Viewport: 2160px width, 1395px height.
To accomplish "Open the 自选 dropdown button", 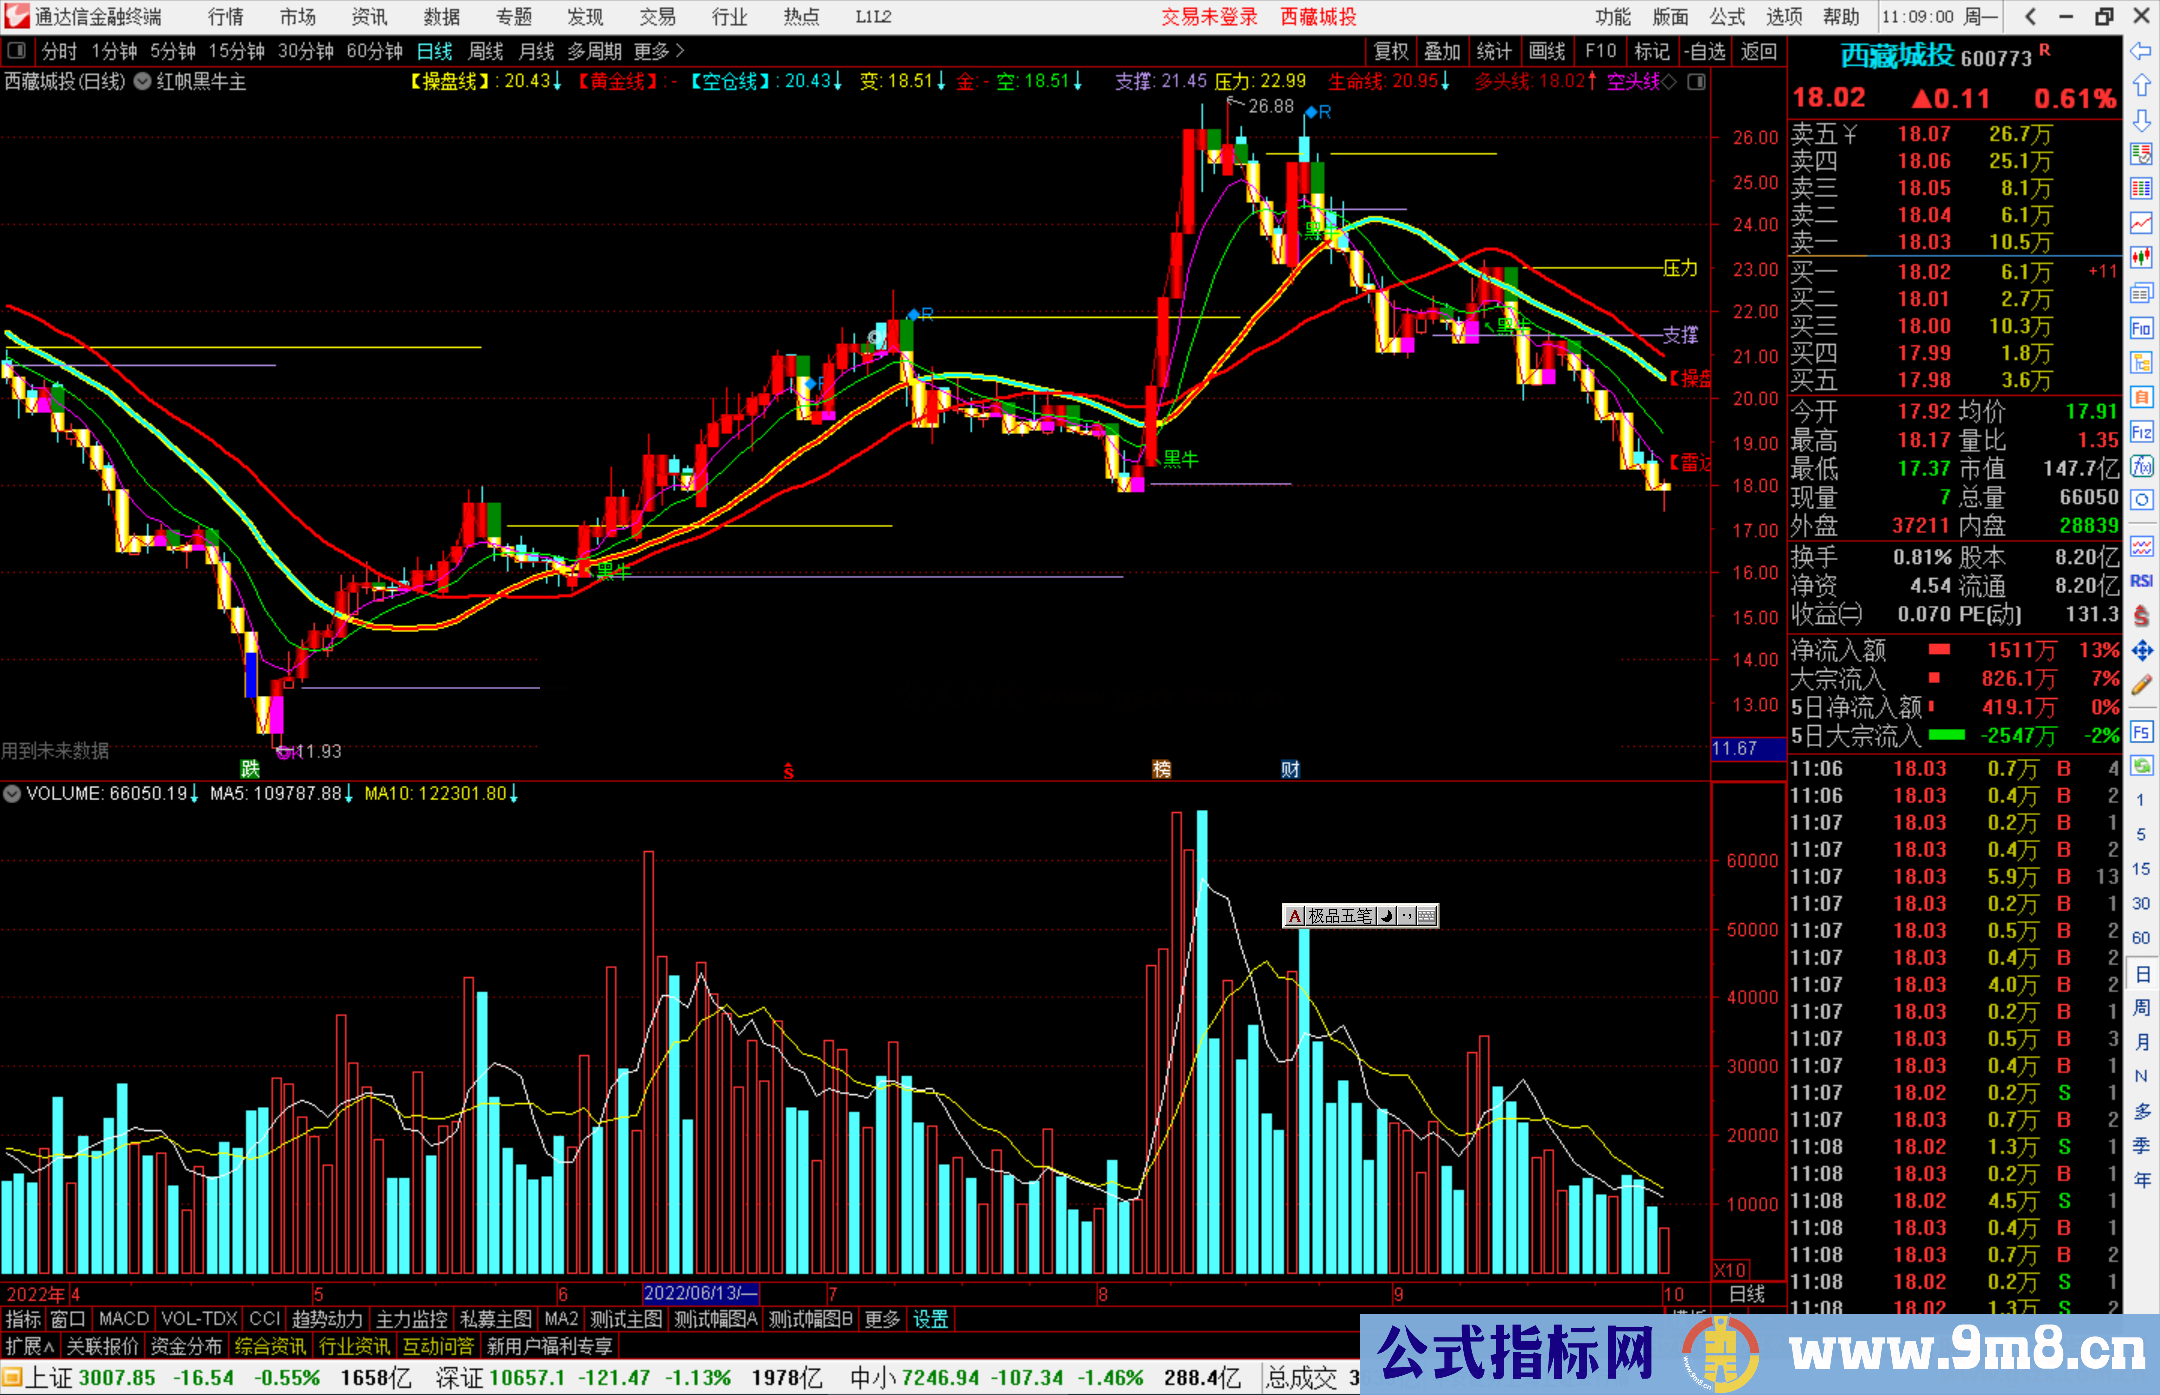I will point(1704,51).
